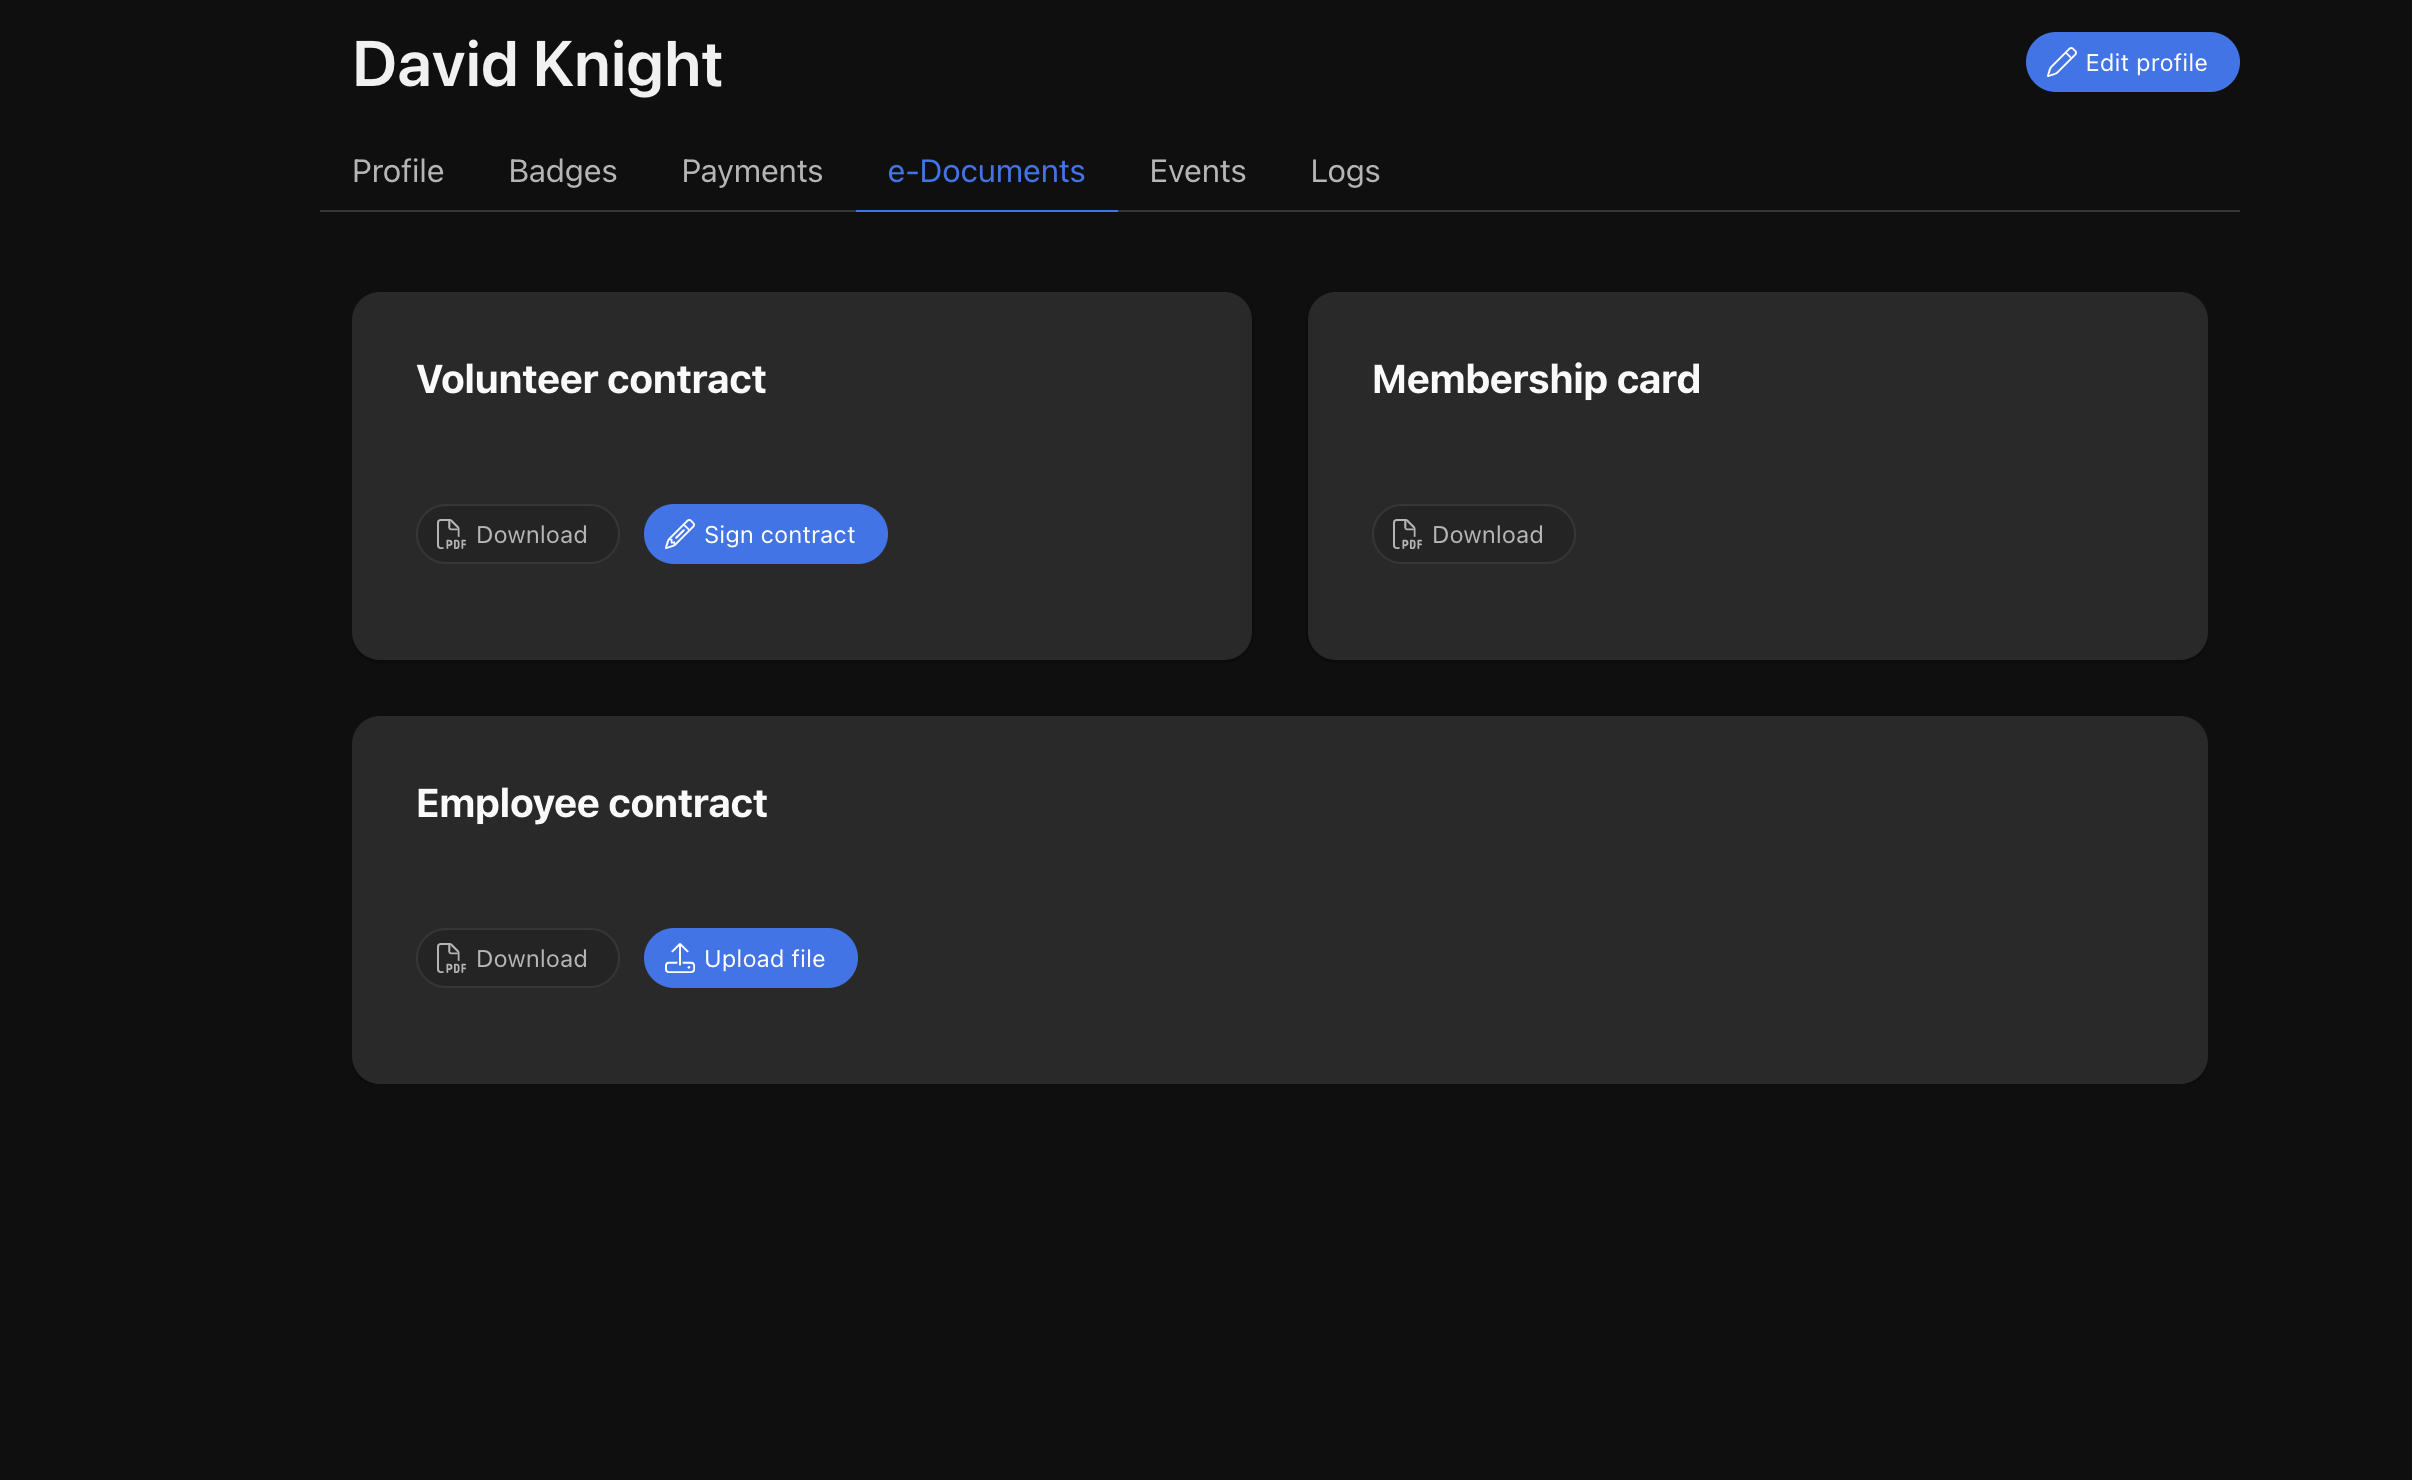Go to the Payments tab
The image size is (2412, 1480).
pos(752,171)
